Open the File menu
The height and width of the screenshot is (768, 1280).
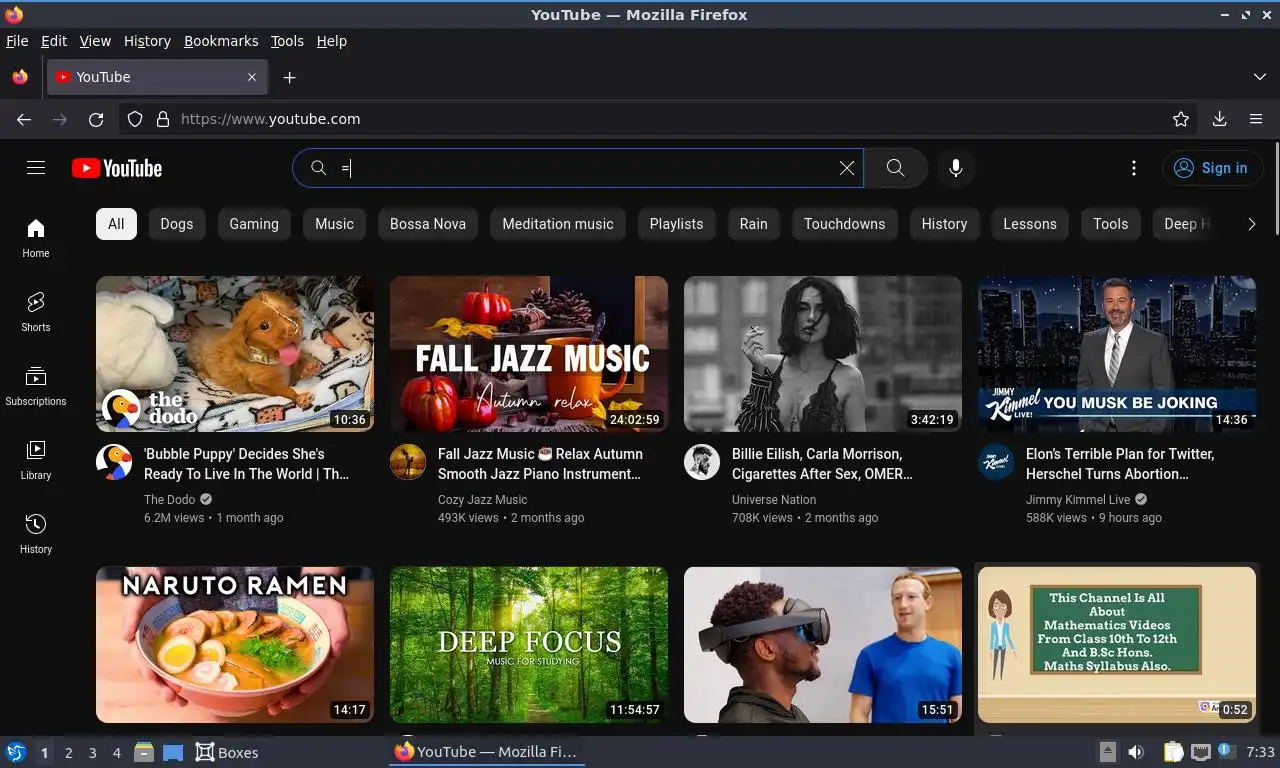(x=17, y=41)
